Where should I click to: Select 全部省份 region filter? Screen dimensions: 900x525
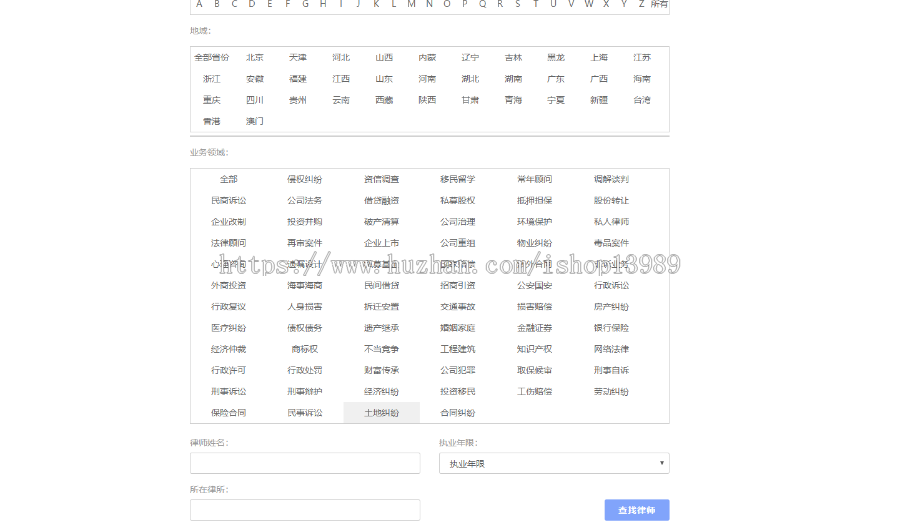pyautogui.click(x=211, y=57)
